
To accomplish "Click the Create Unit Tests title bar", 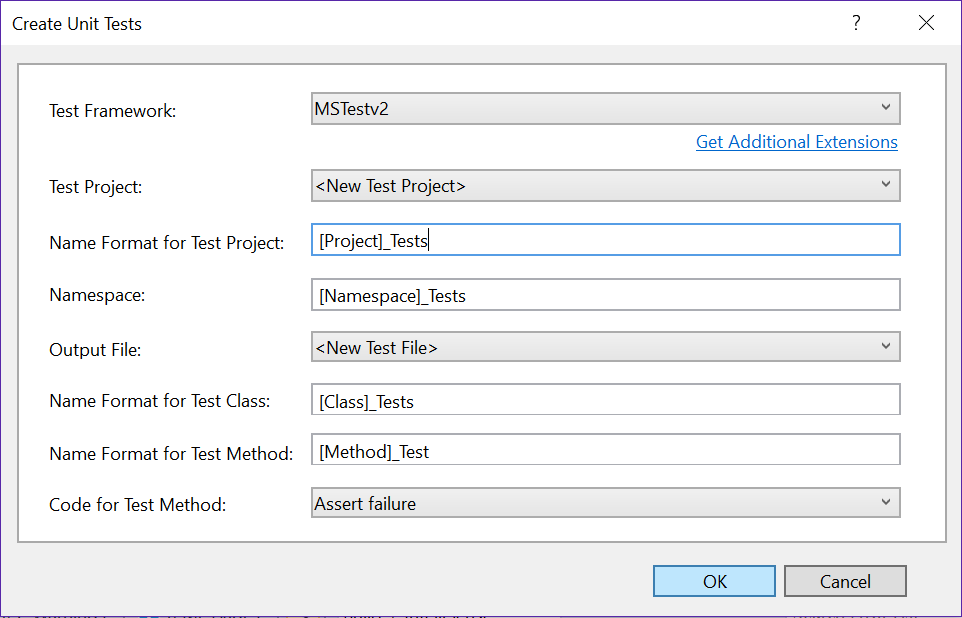I will pyautogui.click(x=400, y=23).
